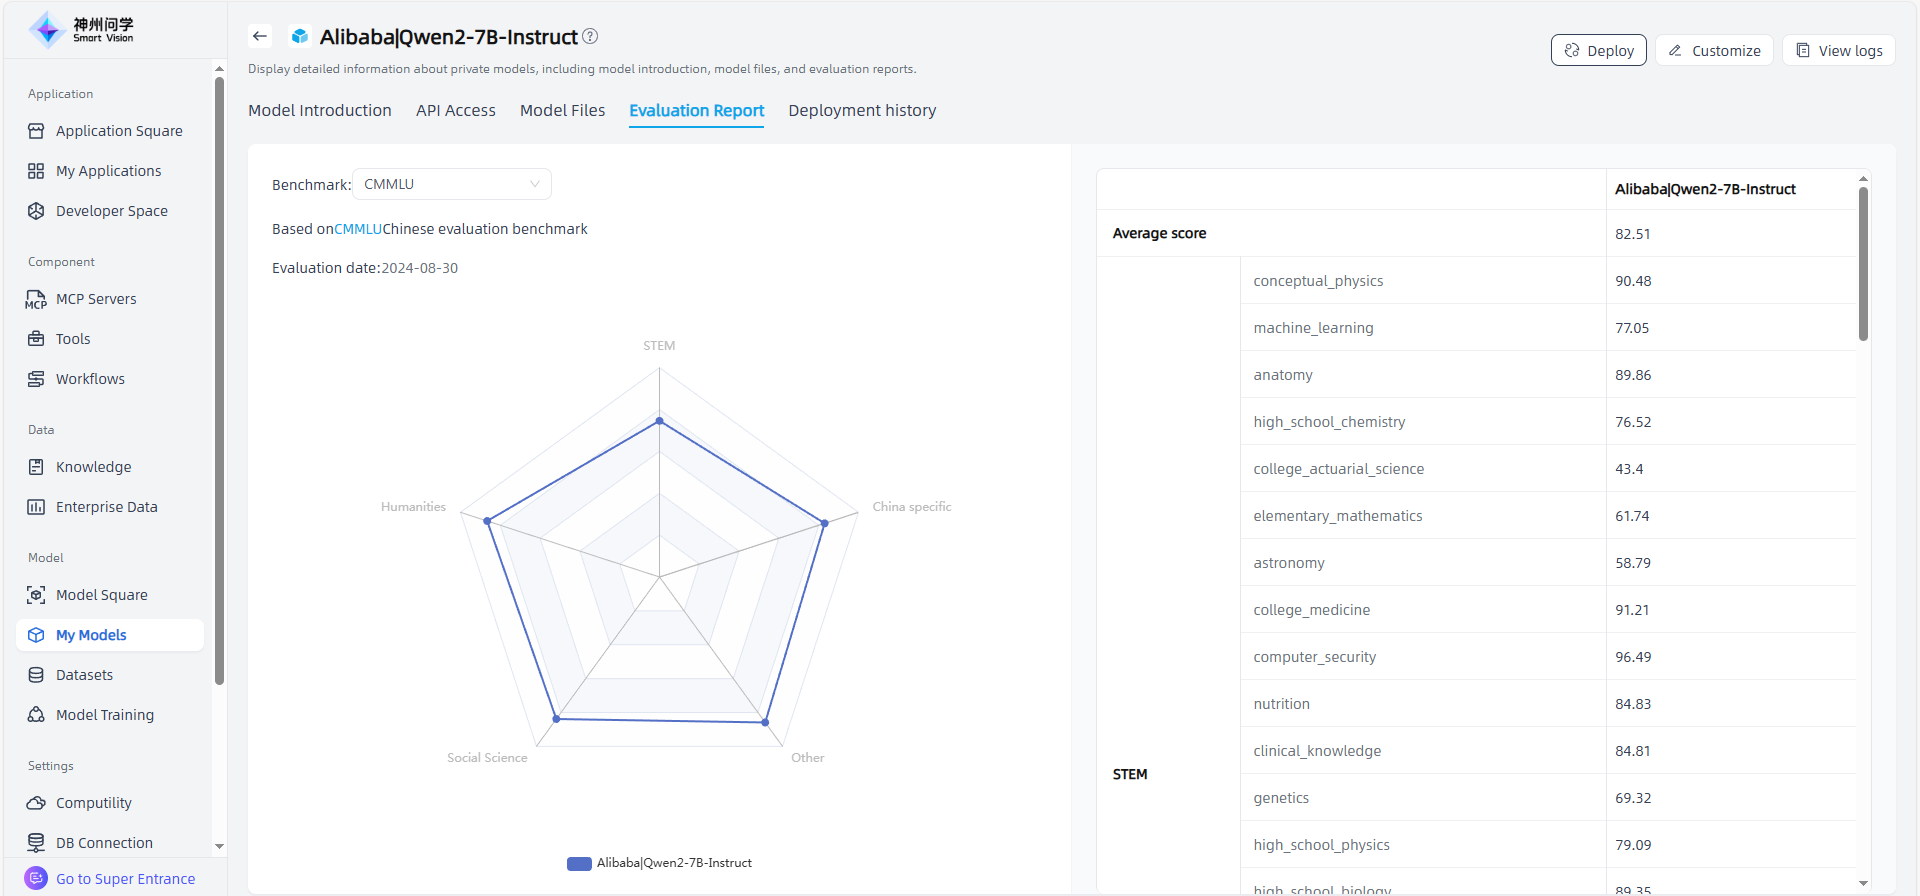
Task: Click the Go to Super Entrance link
Action: coord(125,879)
